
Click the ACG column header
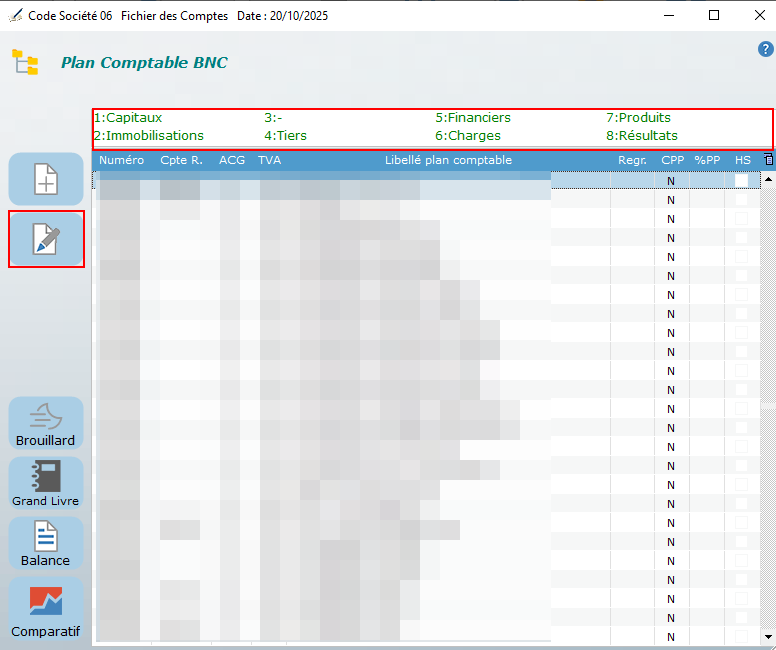[232, 160]
